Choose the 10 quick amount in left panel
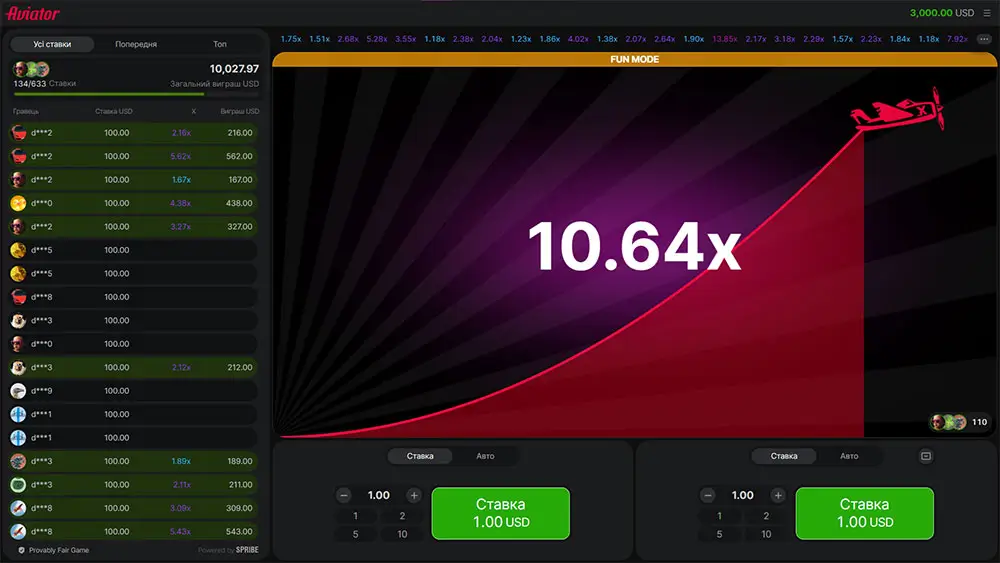The image size is (1000, 563). click(402, 534)
